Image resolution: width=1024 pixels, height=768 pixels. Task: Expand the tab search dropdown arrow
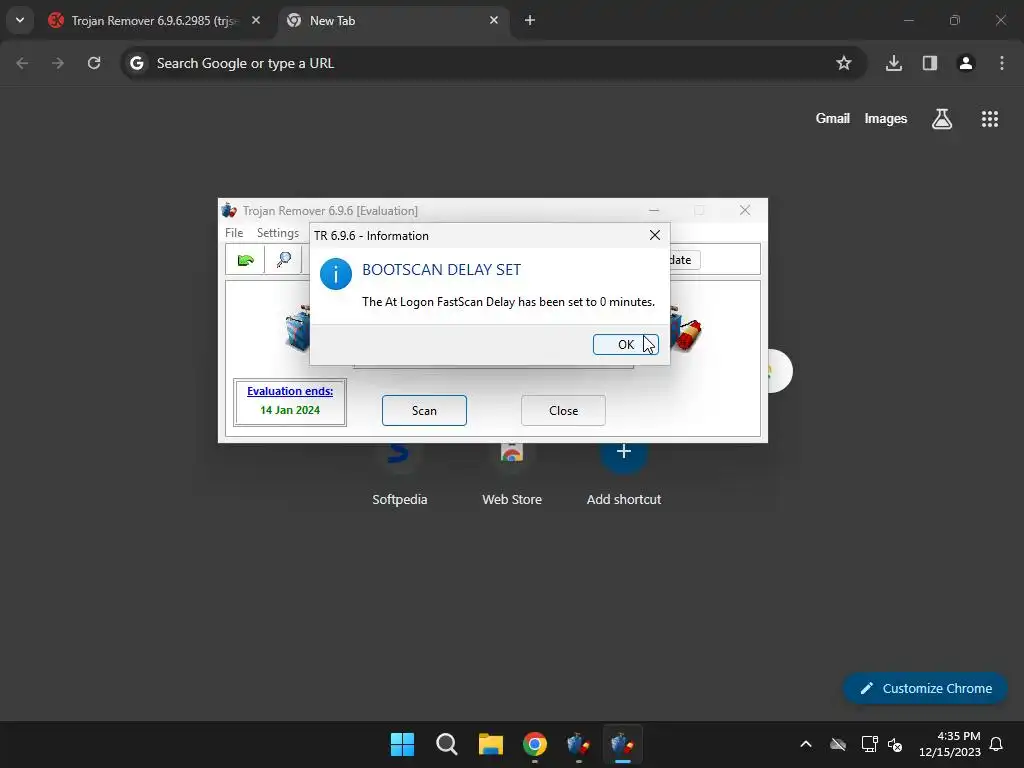coord(20,20)
